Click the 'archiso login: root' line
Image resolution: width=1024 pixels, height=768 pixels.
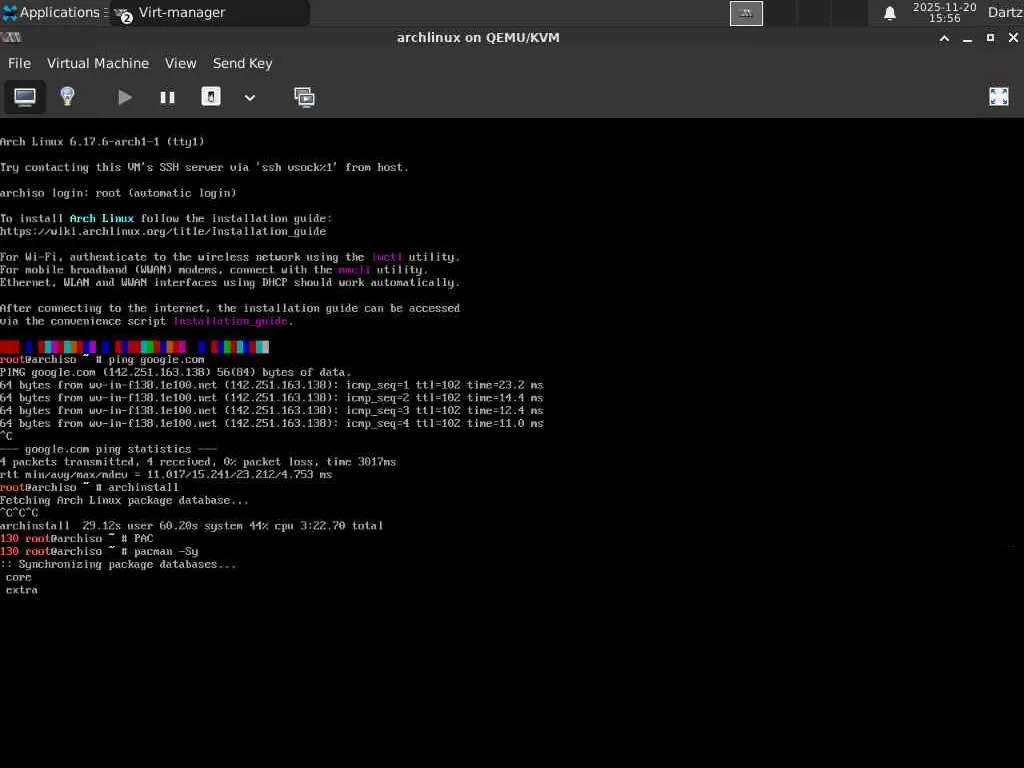pyautogui.click(x=118, y=193)
